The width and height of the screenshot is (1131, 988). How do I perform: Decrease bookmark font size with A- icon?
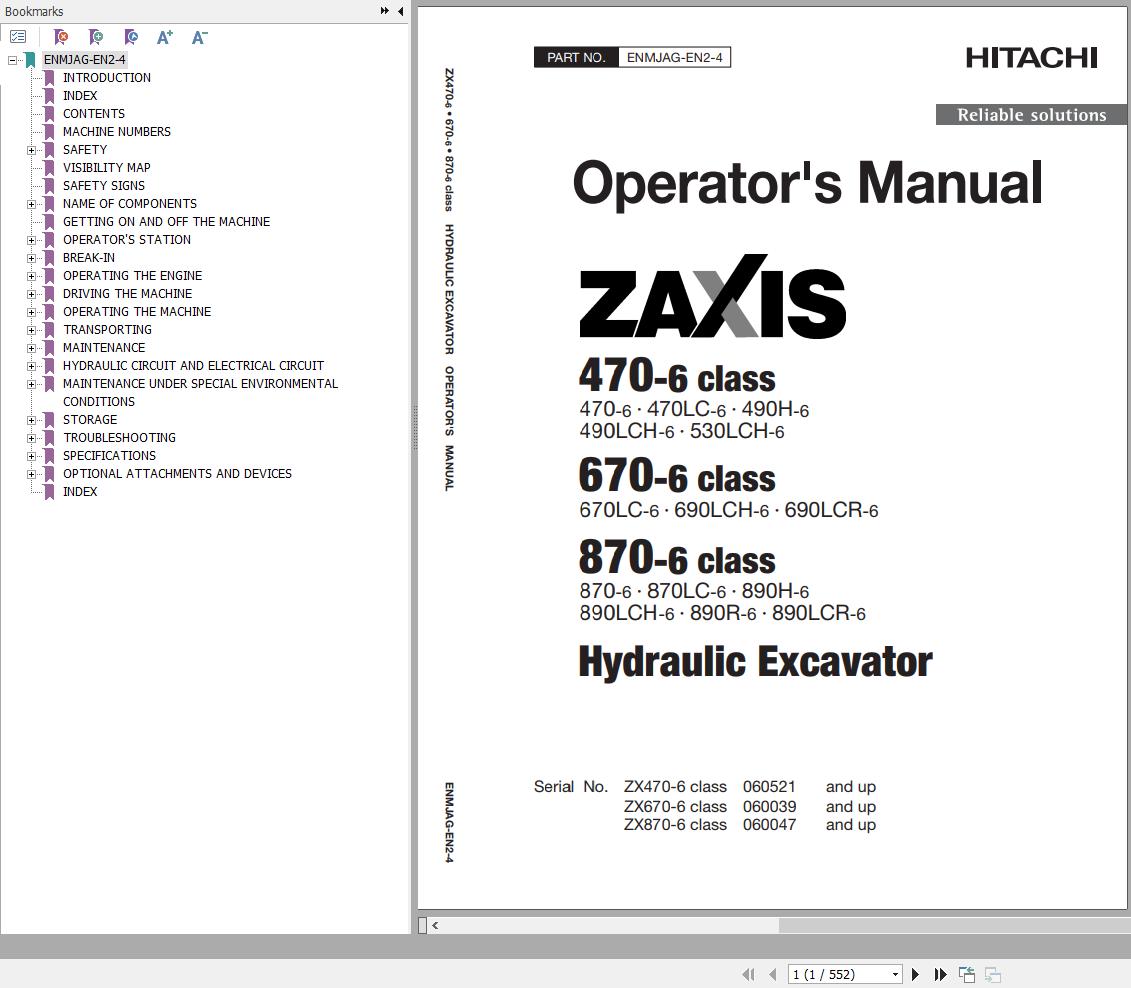pos(199,37)
